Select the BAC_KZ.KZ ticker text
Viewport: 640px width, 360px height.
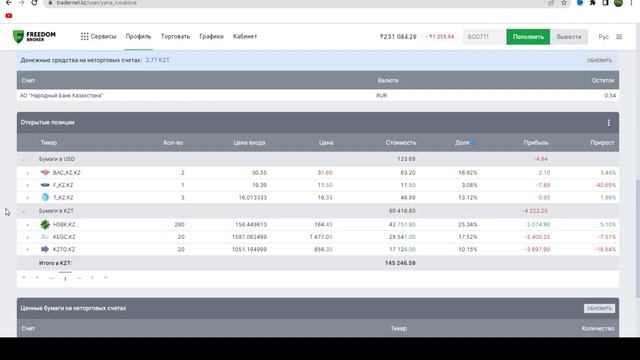click(67, 173)
